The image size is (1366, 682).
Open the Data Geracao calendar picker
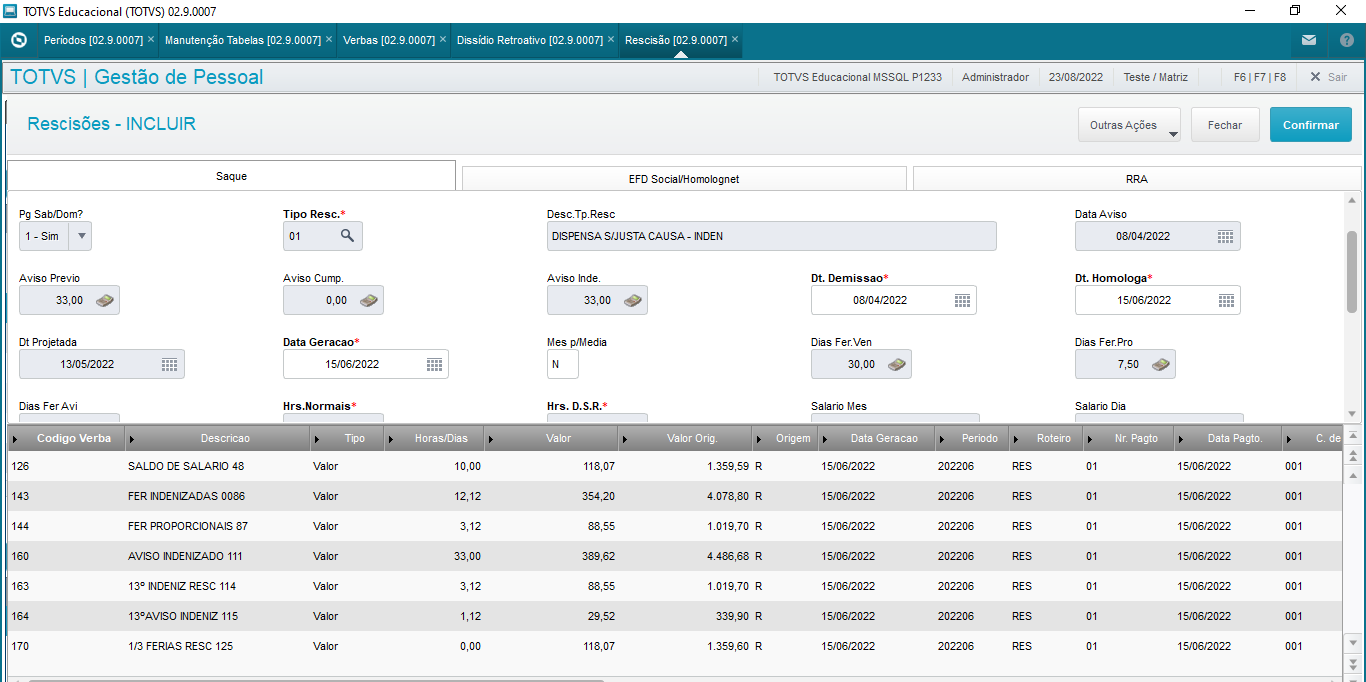click(433, 364)
